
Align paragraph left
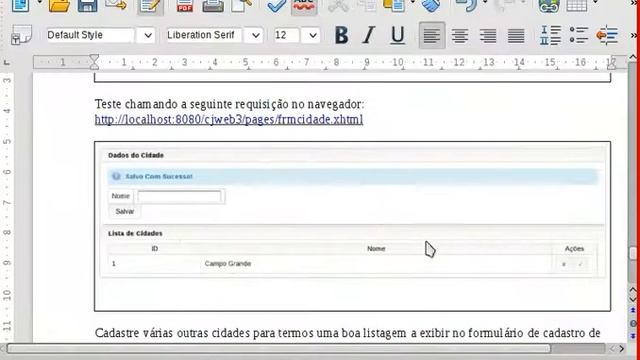pos(431,36)
